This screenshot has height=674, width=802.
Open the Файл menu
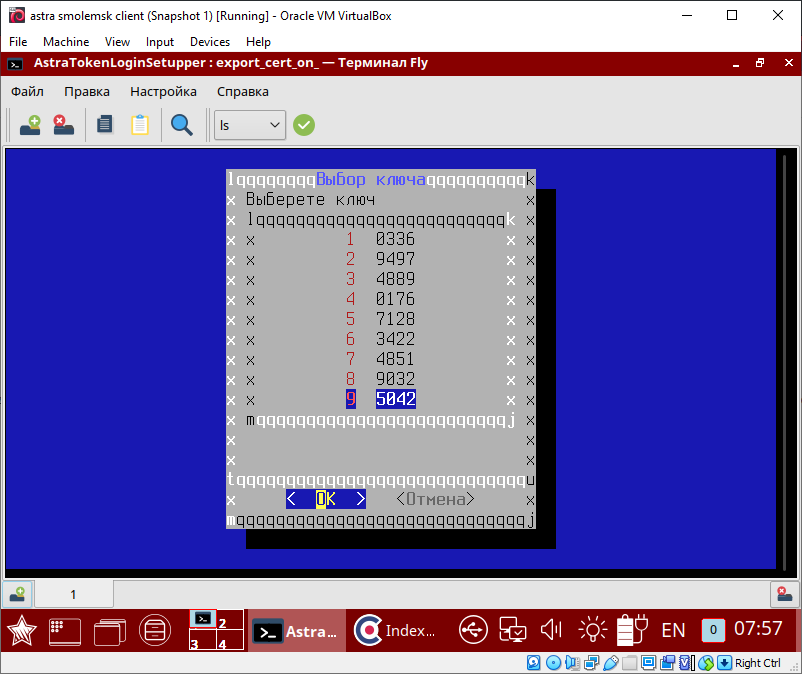27,92
